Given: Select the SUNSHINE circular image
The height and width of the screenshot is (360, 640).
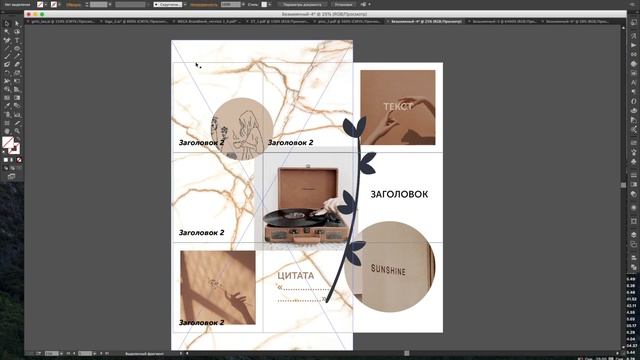Looking at the screenshot, I should pos(390,267).
